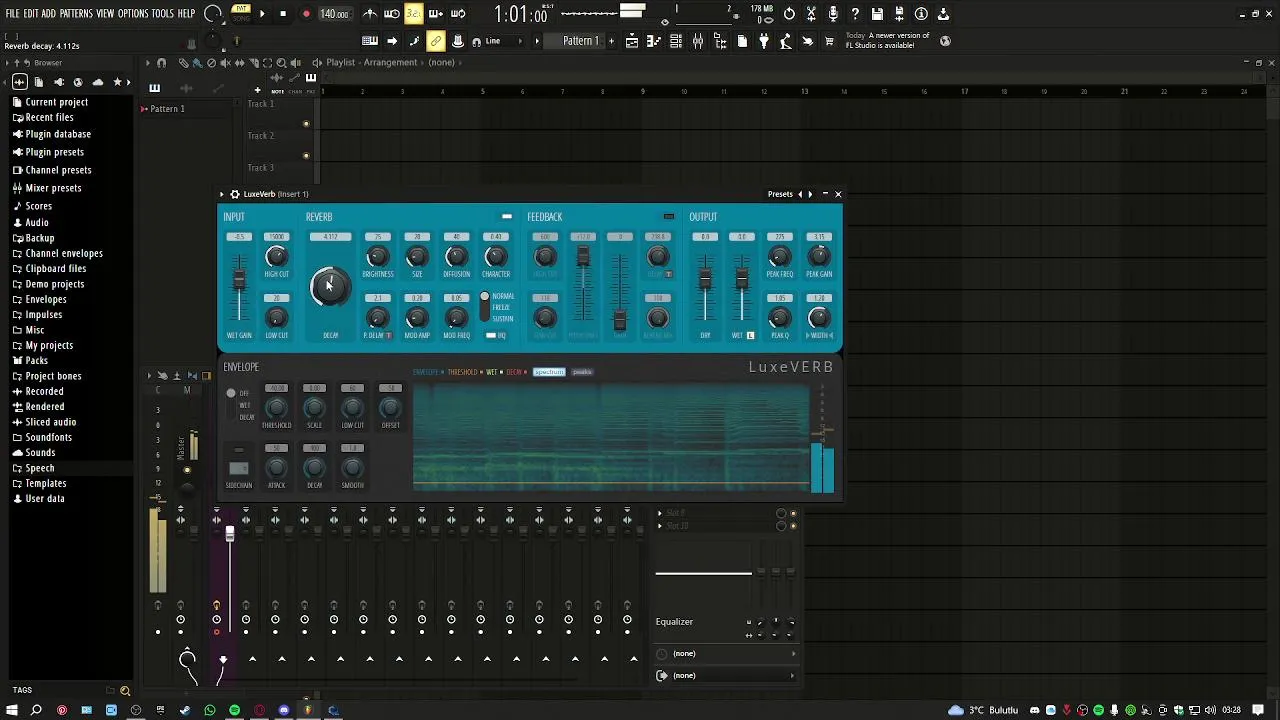Open the EDIT menu
The image size is (1280, 720).
pos(31,14)
